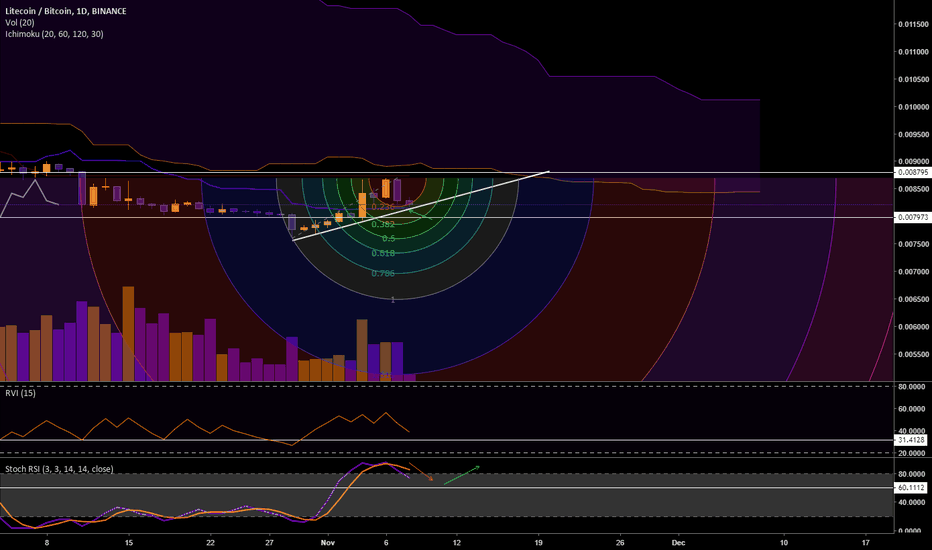
Task: Click the 19 date on time axis
Action: pyautogui.click(x=539, y=542)
